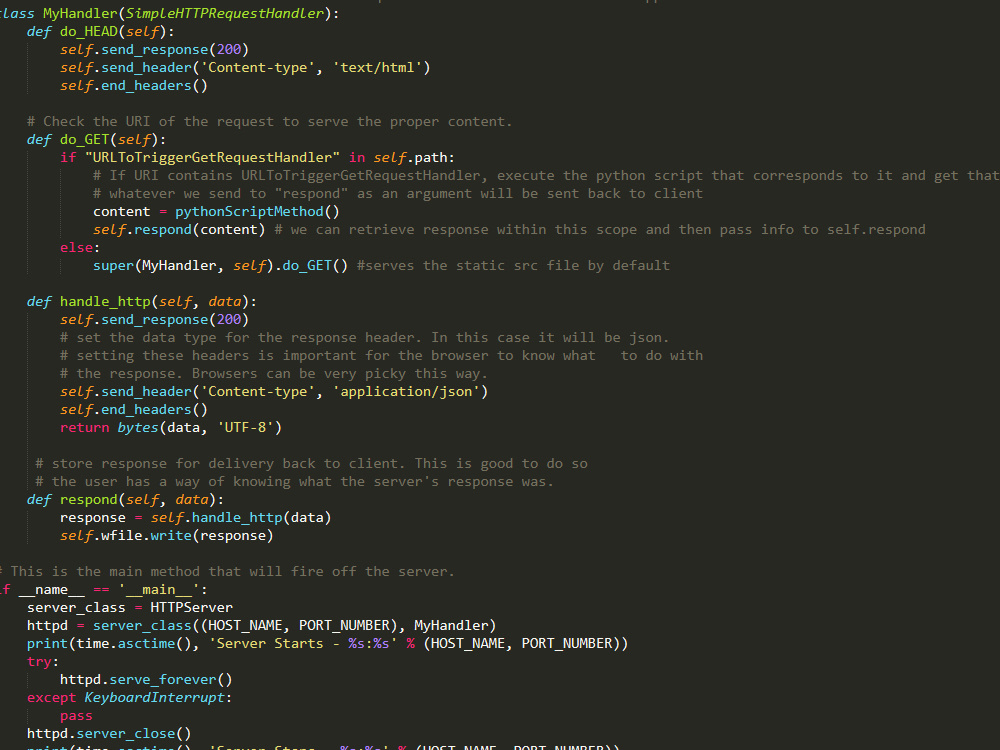
Task: Click the class name MyHandler in the class definition
Action: click(x=80, y=13)
